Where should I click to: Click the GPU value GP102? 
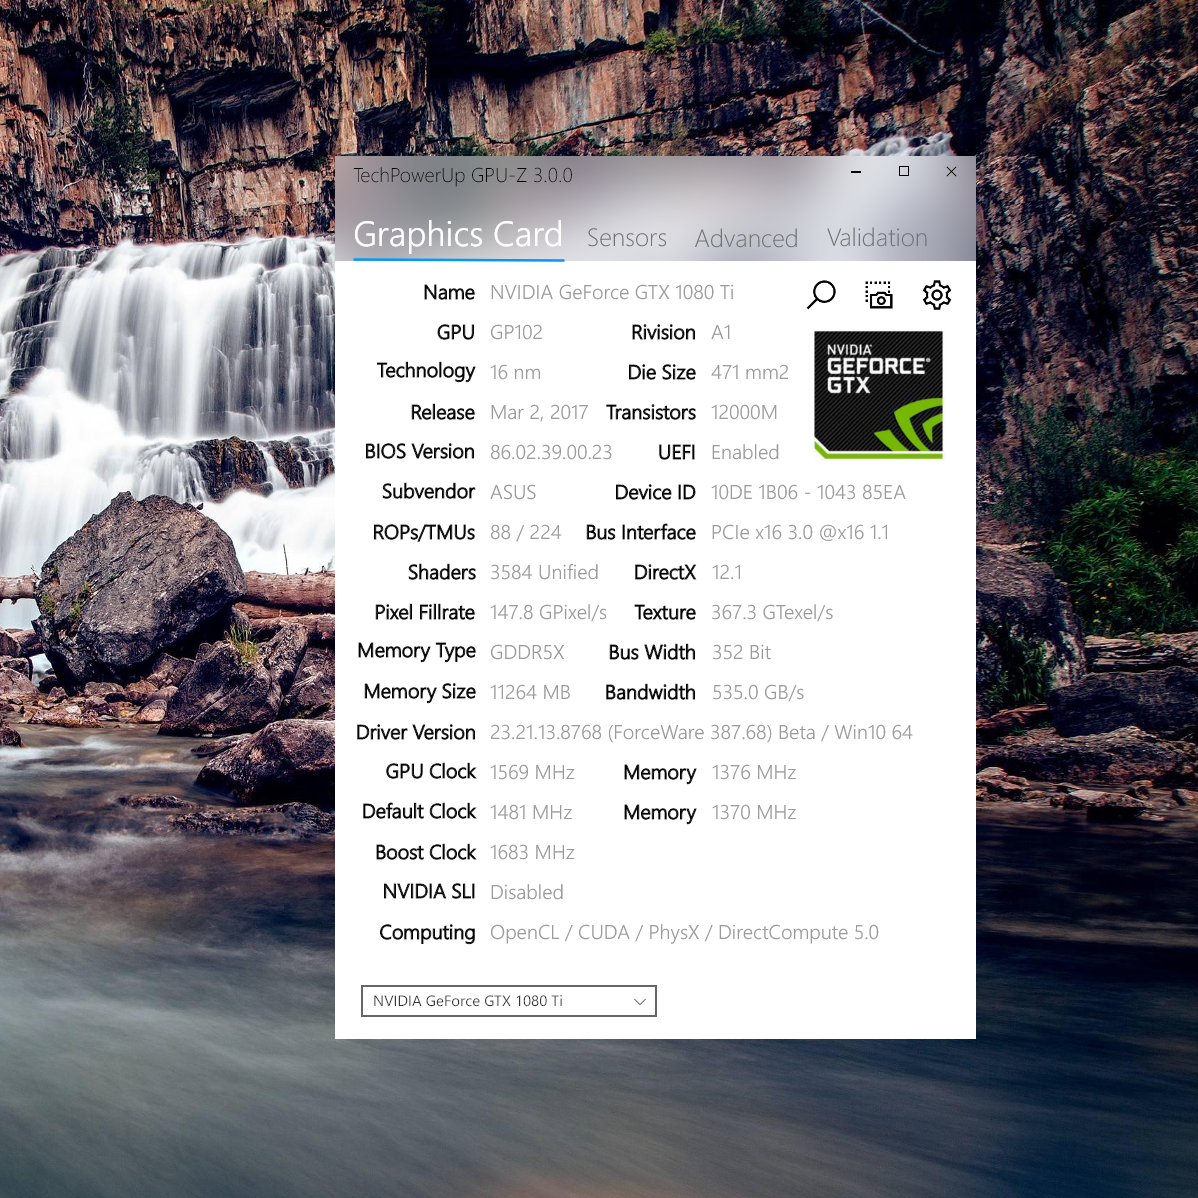pyautogui.click(x=516, y=332)
